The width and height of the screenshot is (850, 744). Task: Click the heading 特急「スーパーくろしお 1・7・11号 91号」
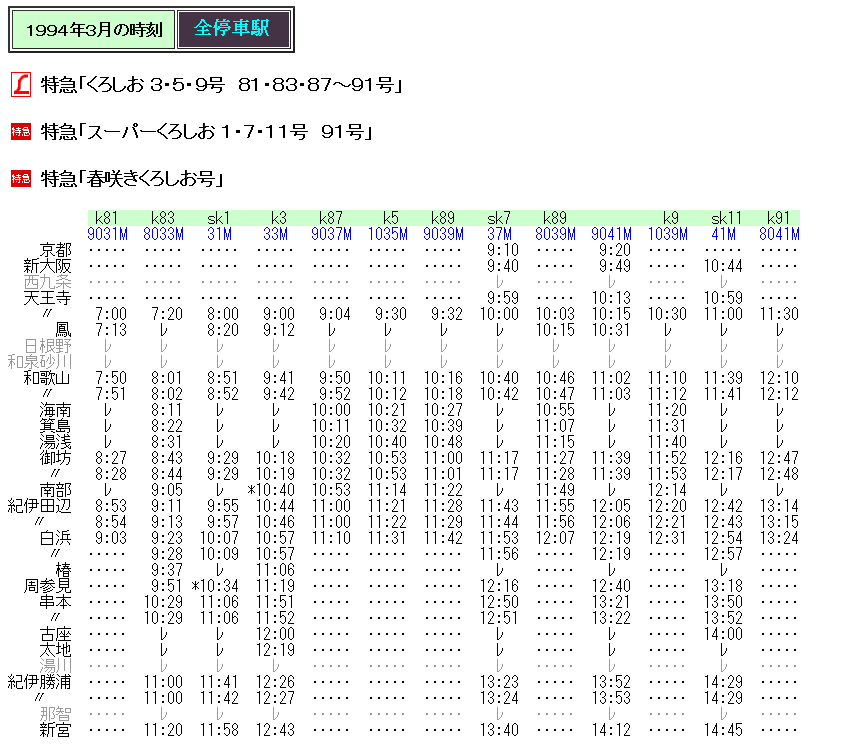207,132
